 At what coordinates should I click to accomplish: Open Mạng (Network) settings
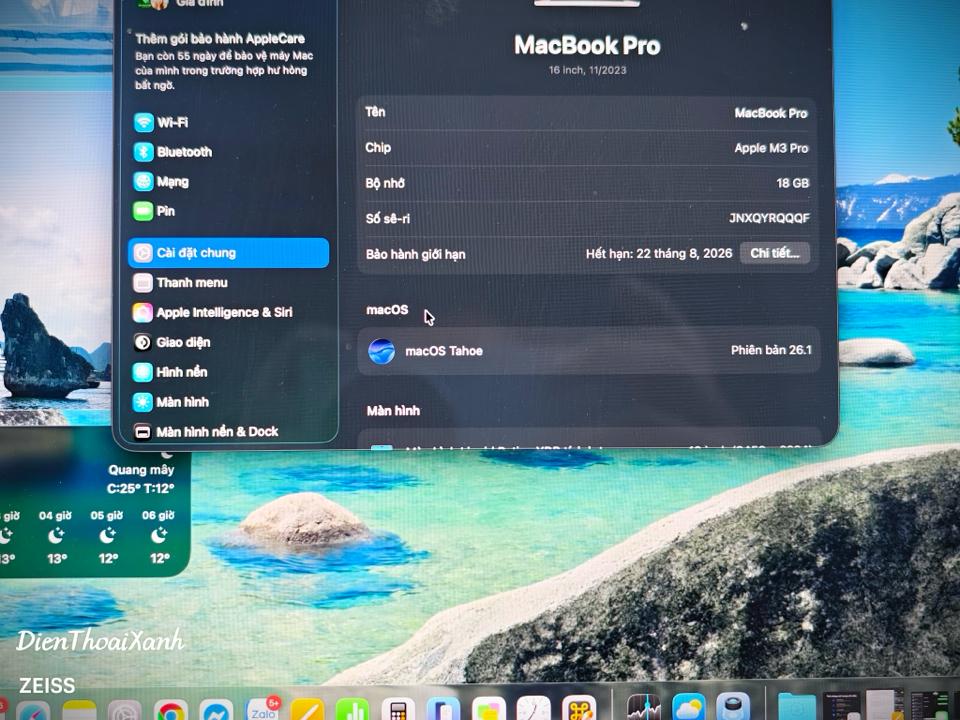tap(142, 181)
